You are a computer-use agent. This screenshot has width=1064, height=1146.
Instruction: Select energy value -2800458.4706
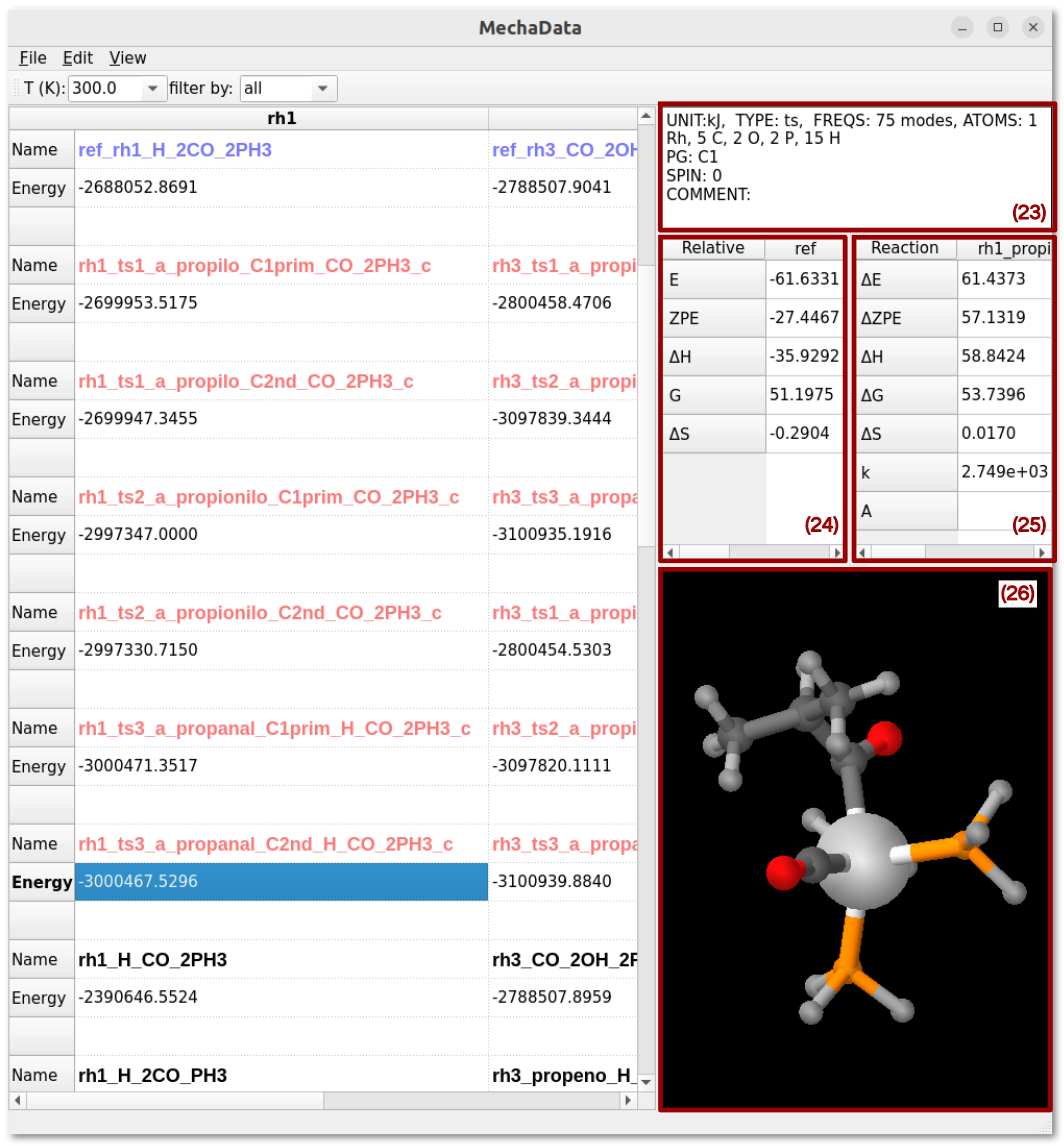click(x=563, y=303)
